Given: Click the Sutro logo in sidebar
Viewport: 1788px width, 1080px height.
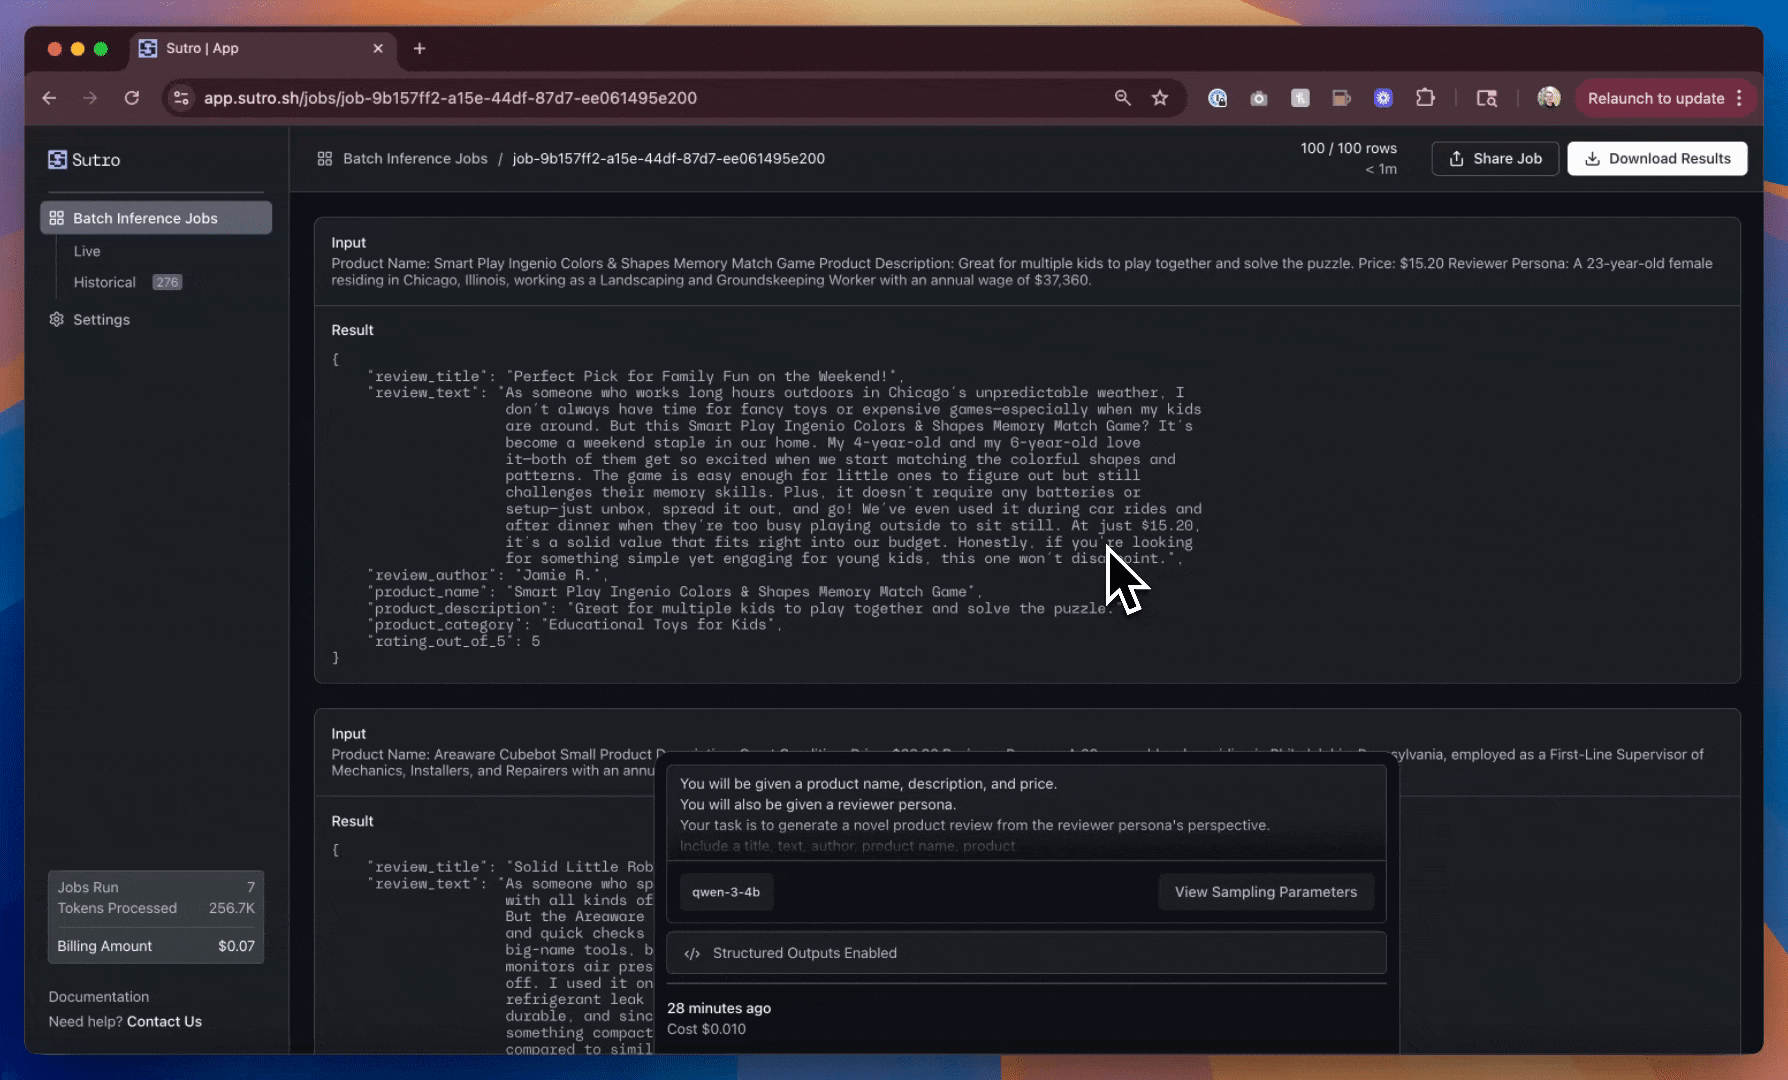Looking at the screenshot, I should coord(84,160).
